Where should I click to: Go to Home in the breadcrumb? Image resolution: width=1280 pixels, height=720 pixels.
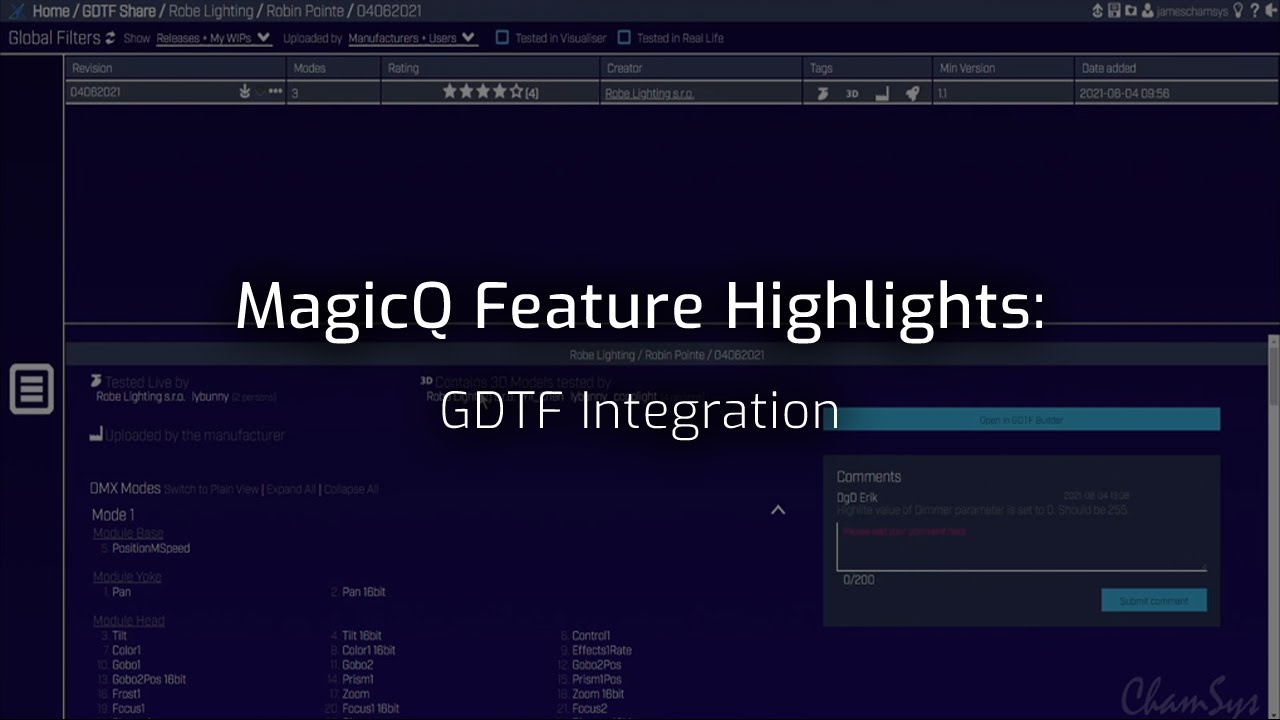[x=51, y=11]
